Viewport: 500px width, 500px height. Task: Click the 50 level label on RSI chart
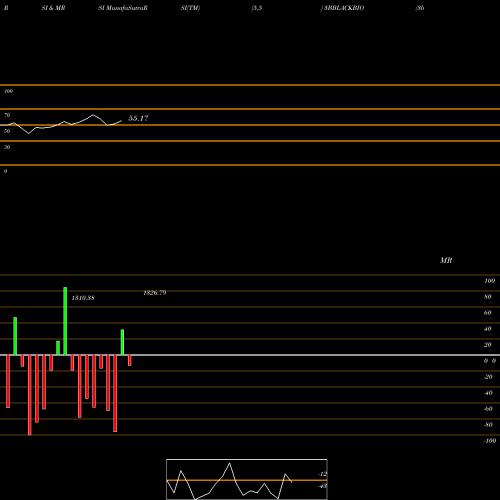pos(7,131)
